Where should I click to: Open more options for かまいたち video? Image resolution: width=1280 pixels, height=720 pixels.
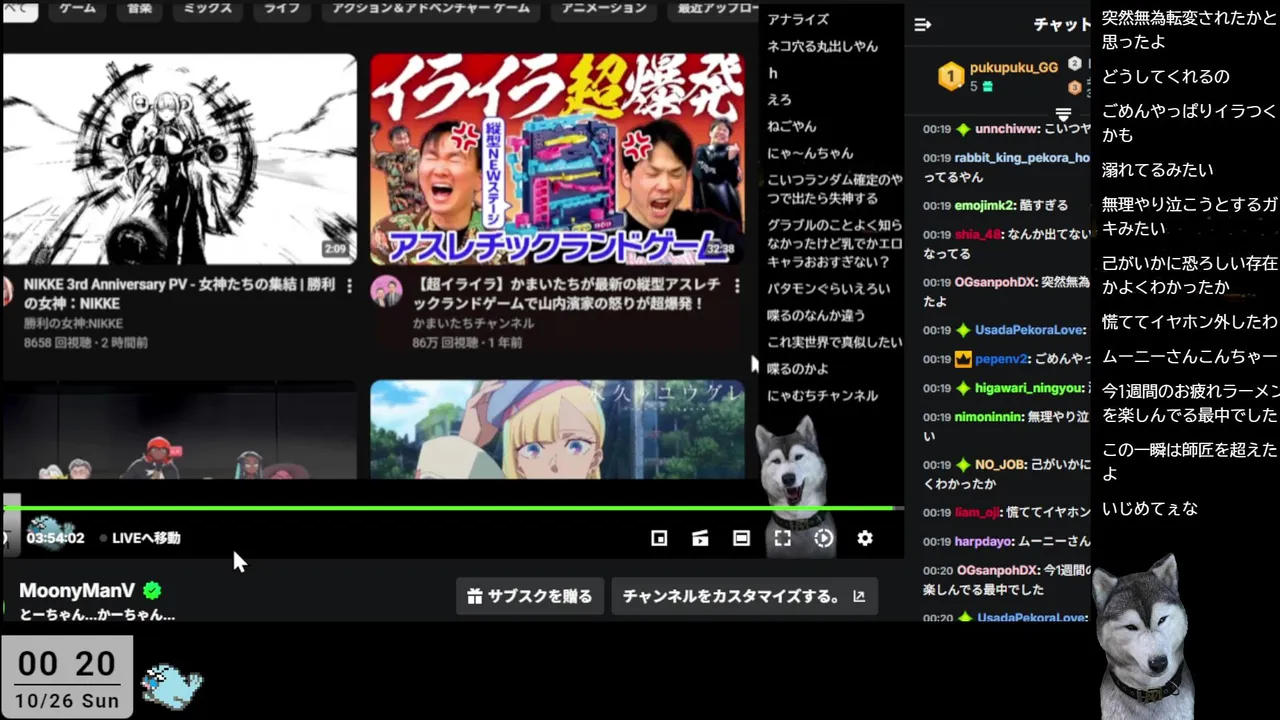pyautogui.click(x=737, y=286)
